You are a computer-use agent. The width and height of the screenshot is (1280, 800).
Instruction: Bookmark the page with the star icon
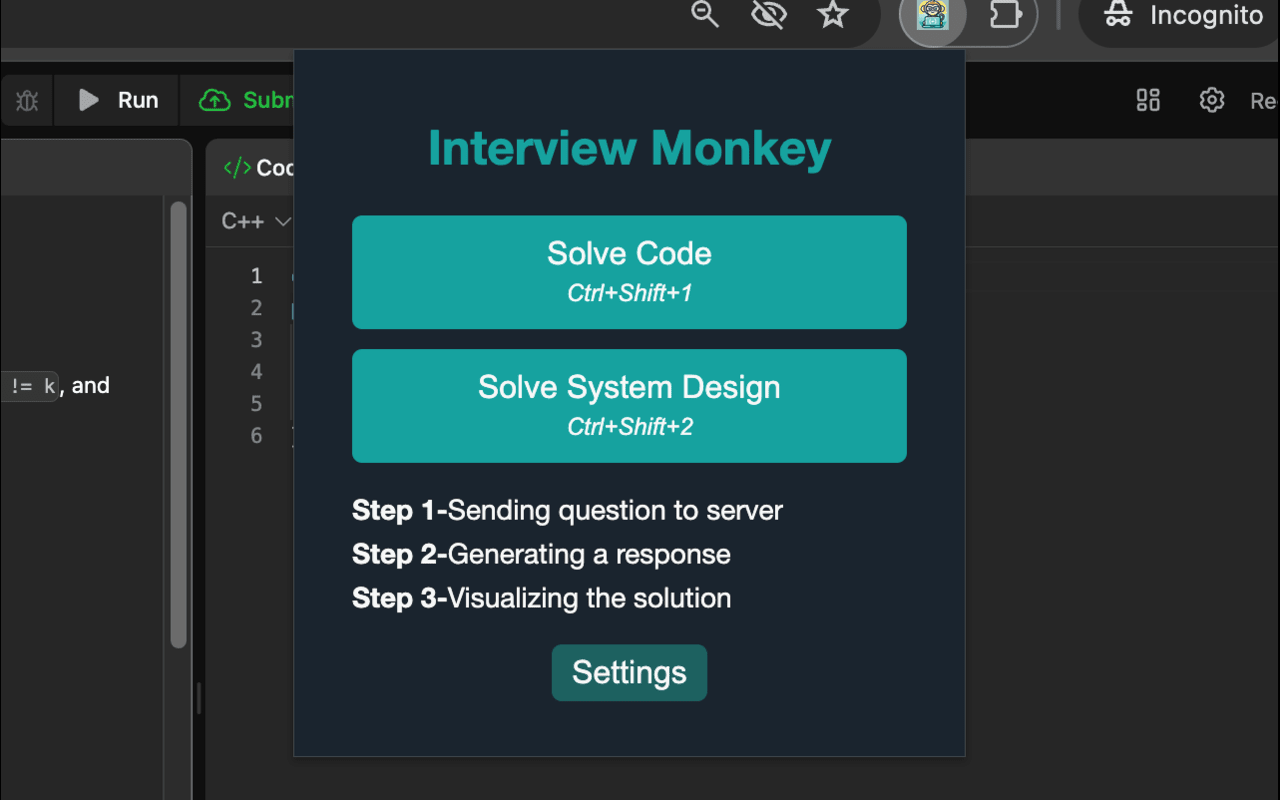coord(834,15)
